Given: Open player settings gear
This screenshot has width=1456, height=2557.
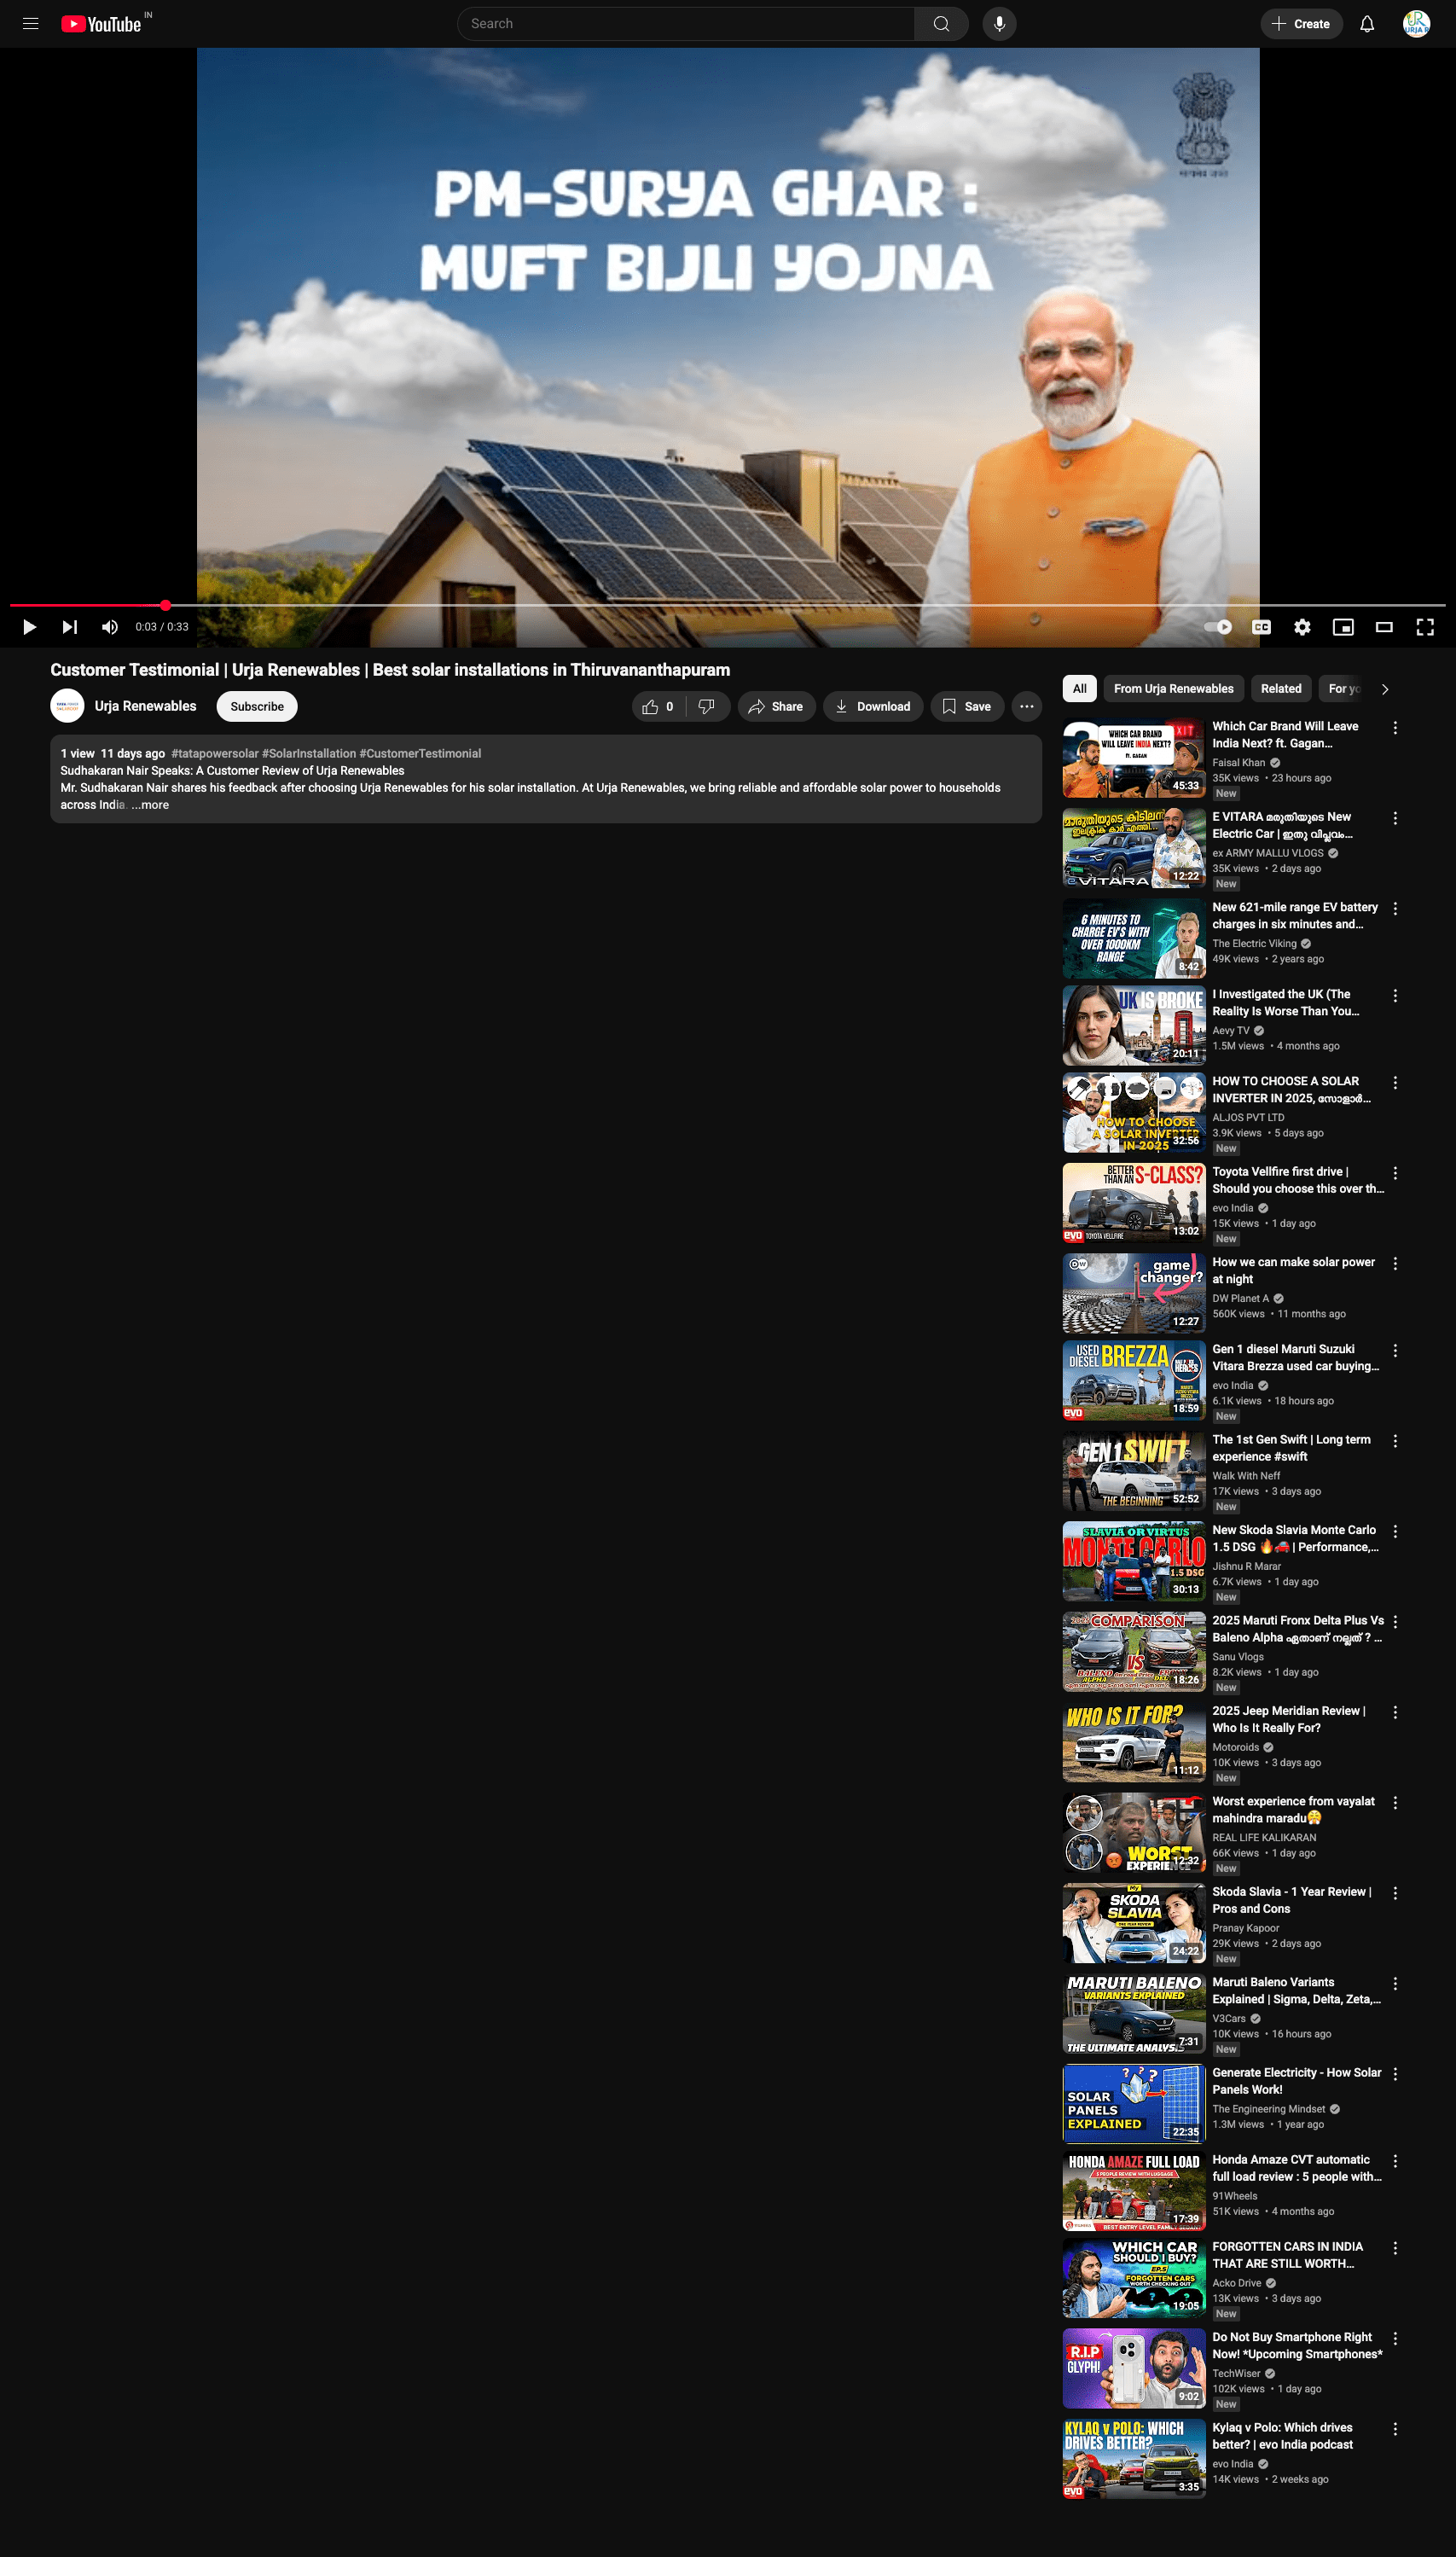Looking at the screenshot, I should point(1302,627).
